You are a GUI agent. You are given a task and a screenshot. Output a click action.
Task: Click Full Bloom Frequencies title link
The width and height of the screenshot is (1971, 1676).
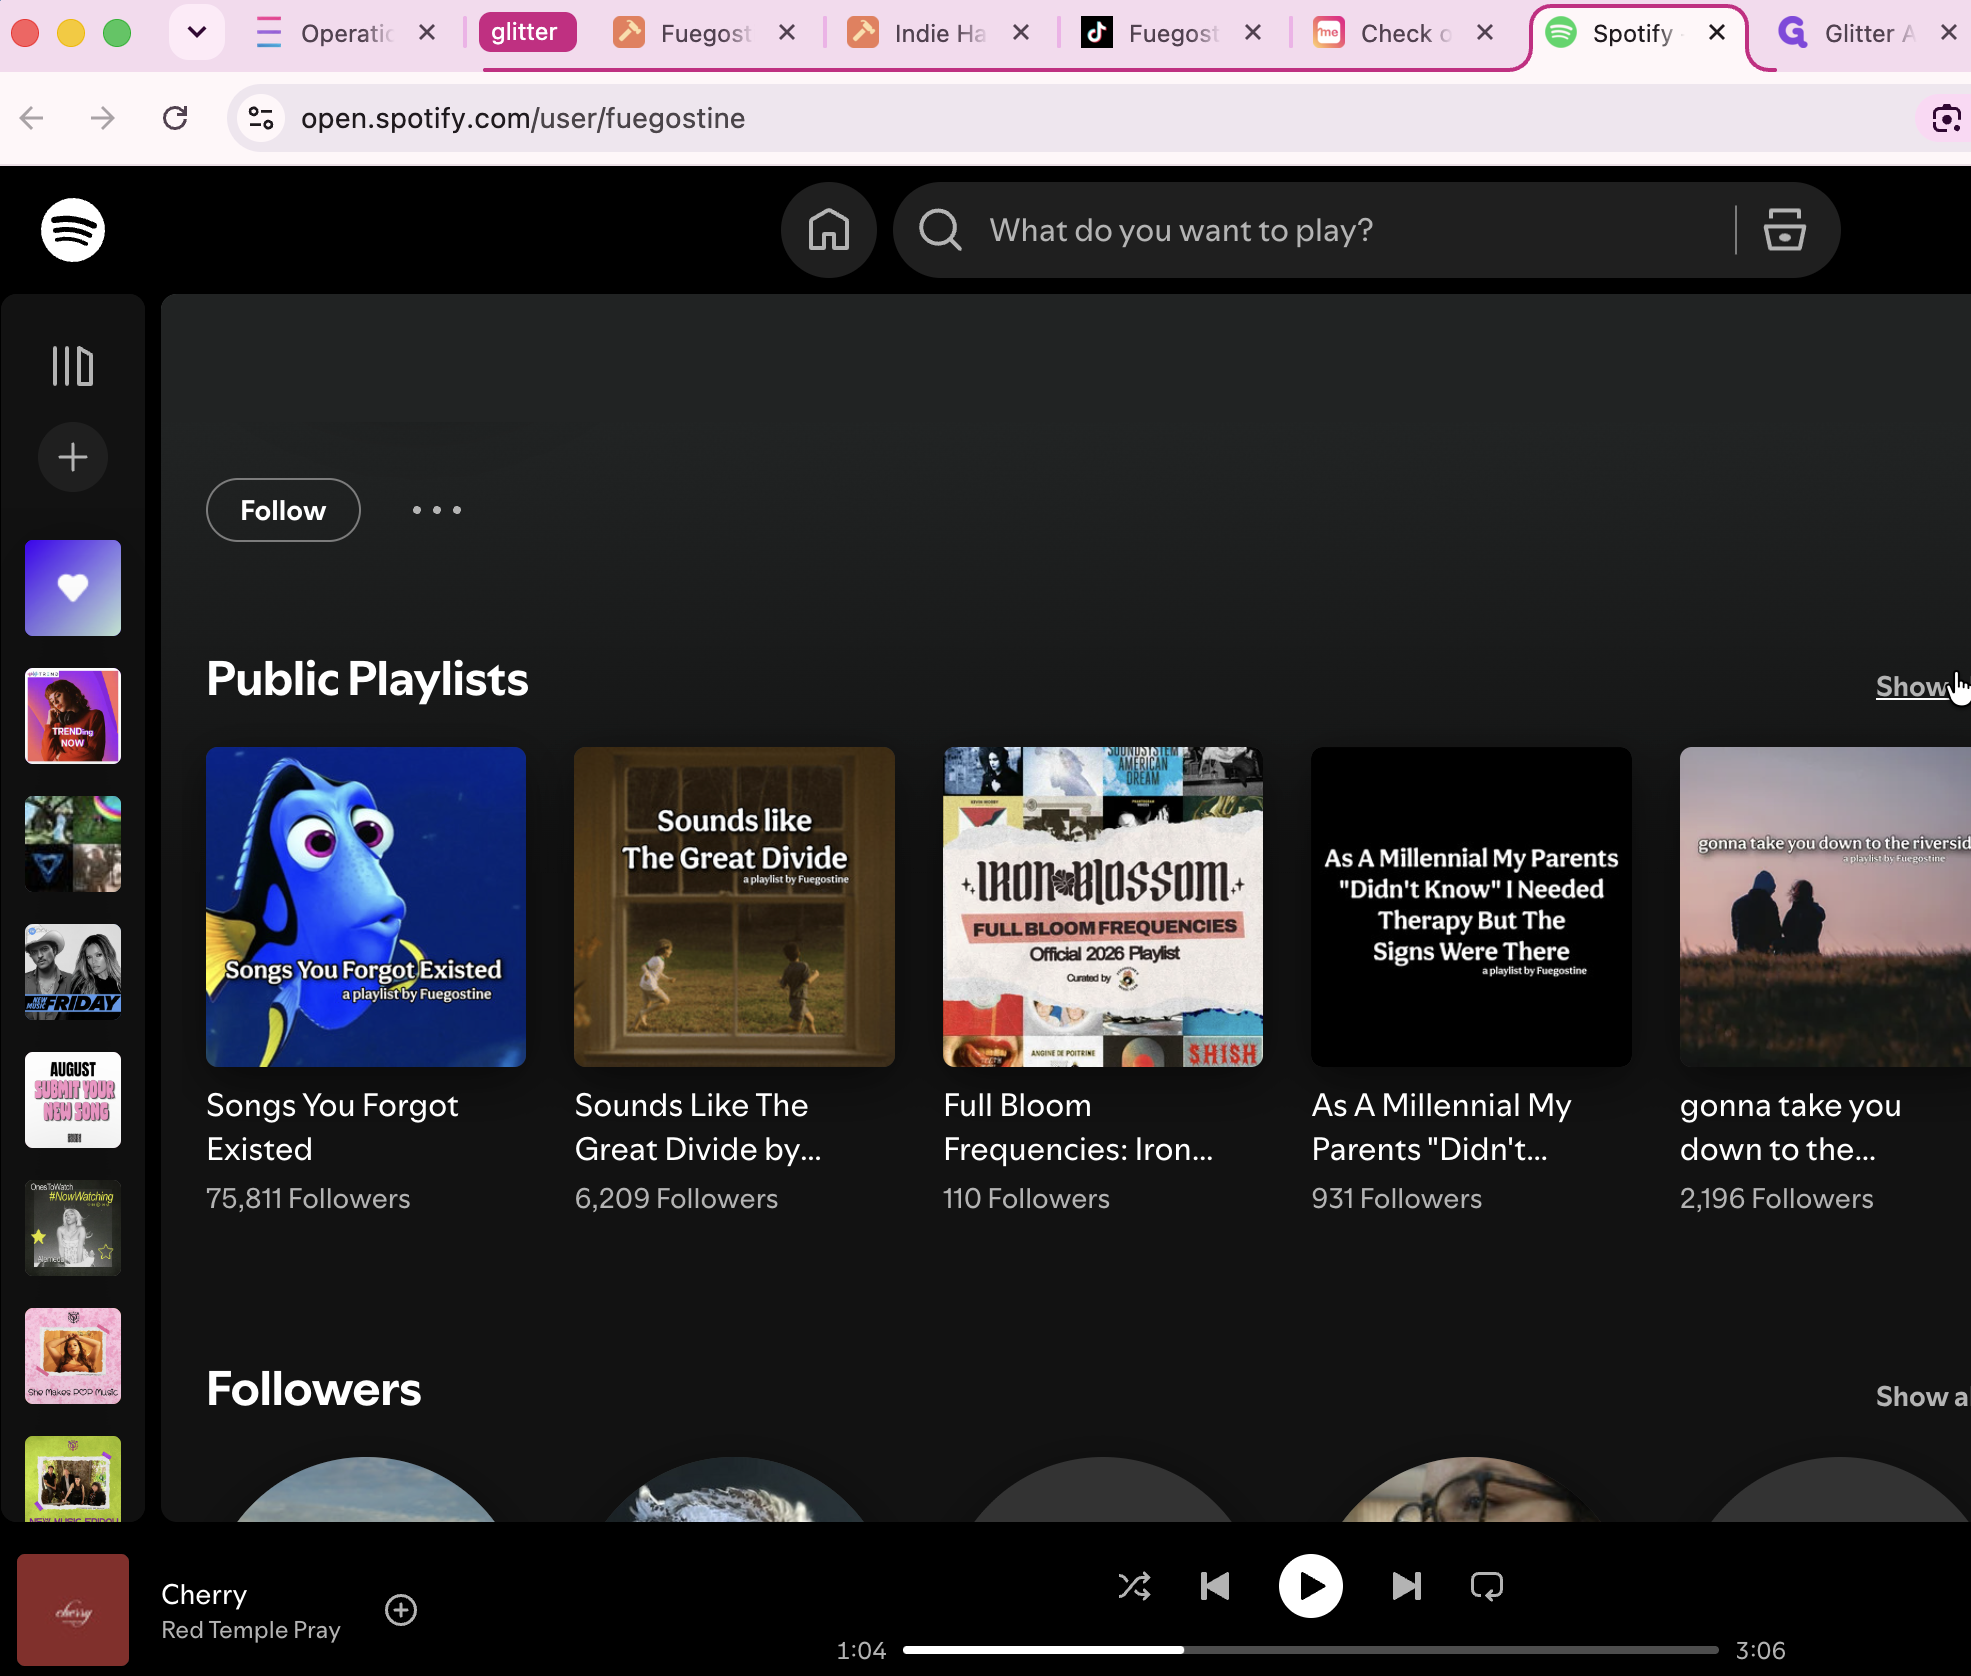point(1078,1127)
